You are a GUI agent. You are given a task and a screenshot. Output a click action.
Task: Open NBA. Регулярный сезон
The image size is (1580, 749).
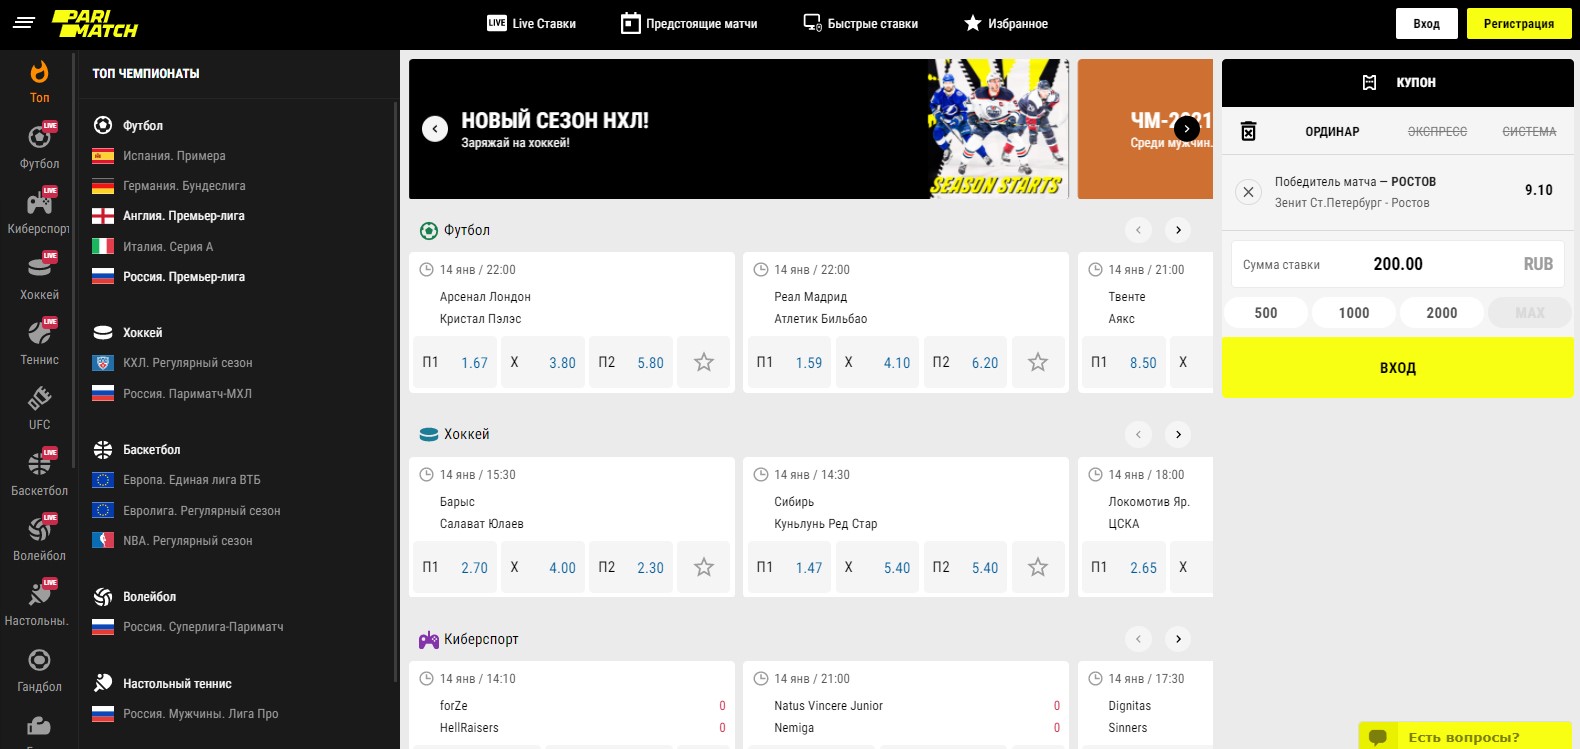(187, 541)
